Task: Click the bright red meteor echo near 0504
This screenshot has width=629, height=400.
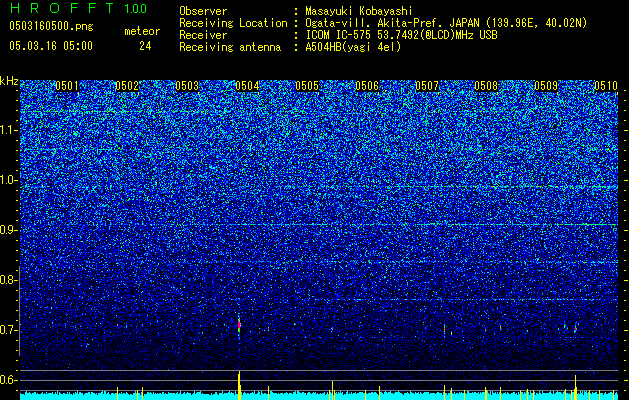Action: tap(239, 325)
